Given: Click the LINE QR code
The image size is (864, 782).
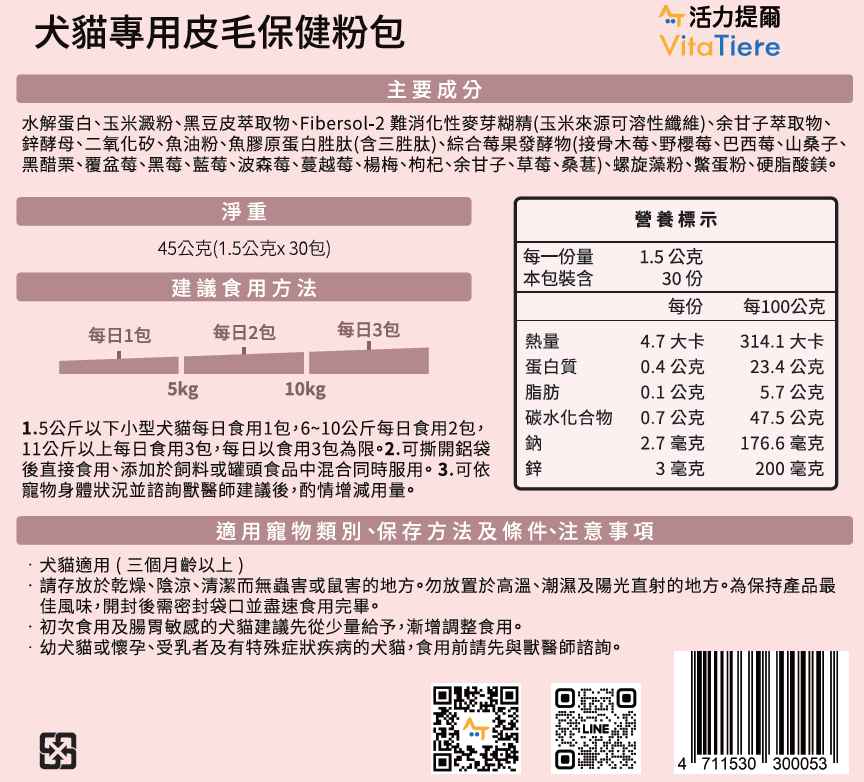Looking at the screenshot, I should pos(595,728).
